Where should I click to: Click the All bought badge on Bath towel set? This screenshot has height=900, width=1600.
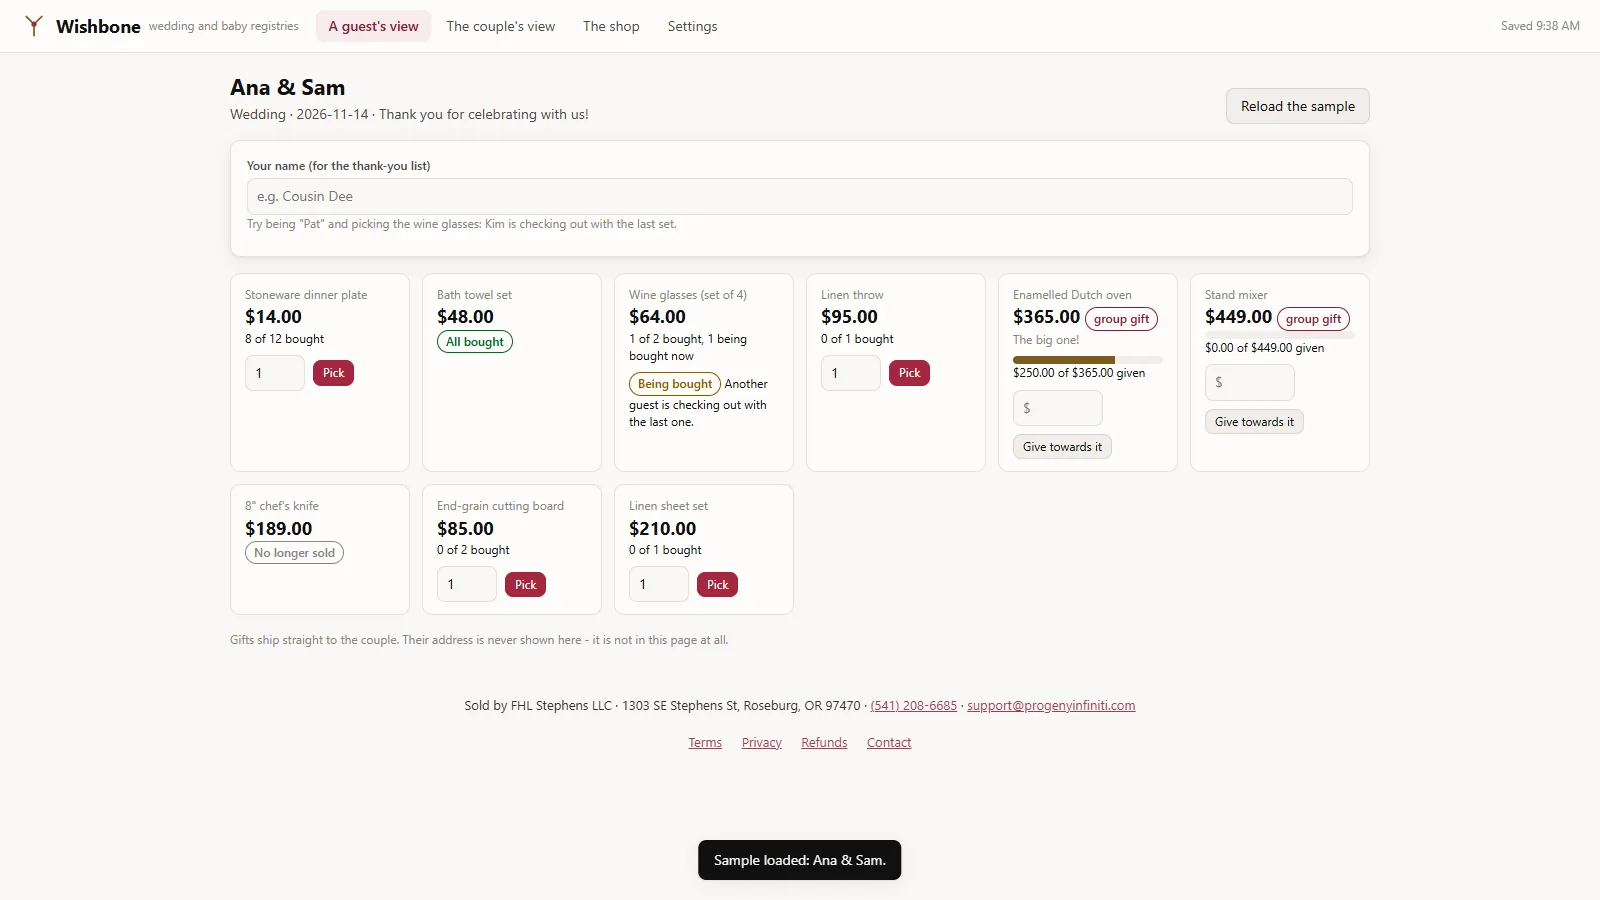(475, 342)
